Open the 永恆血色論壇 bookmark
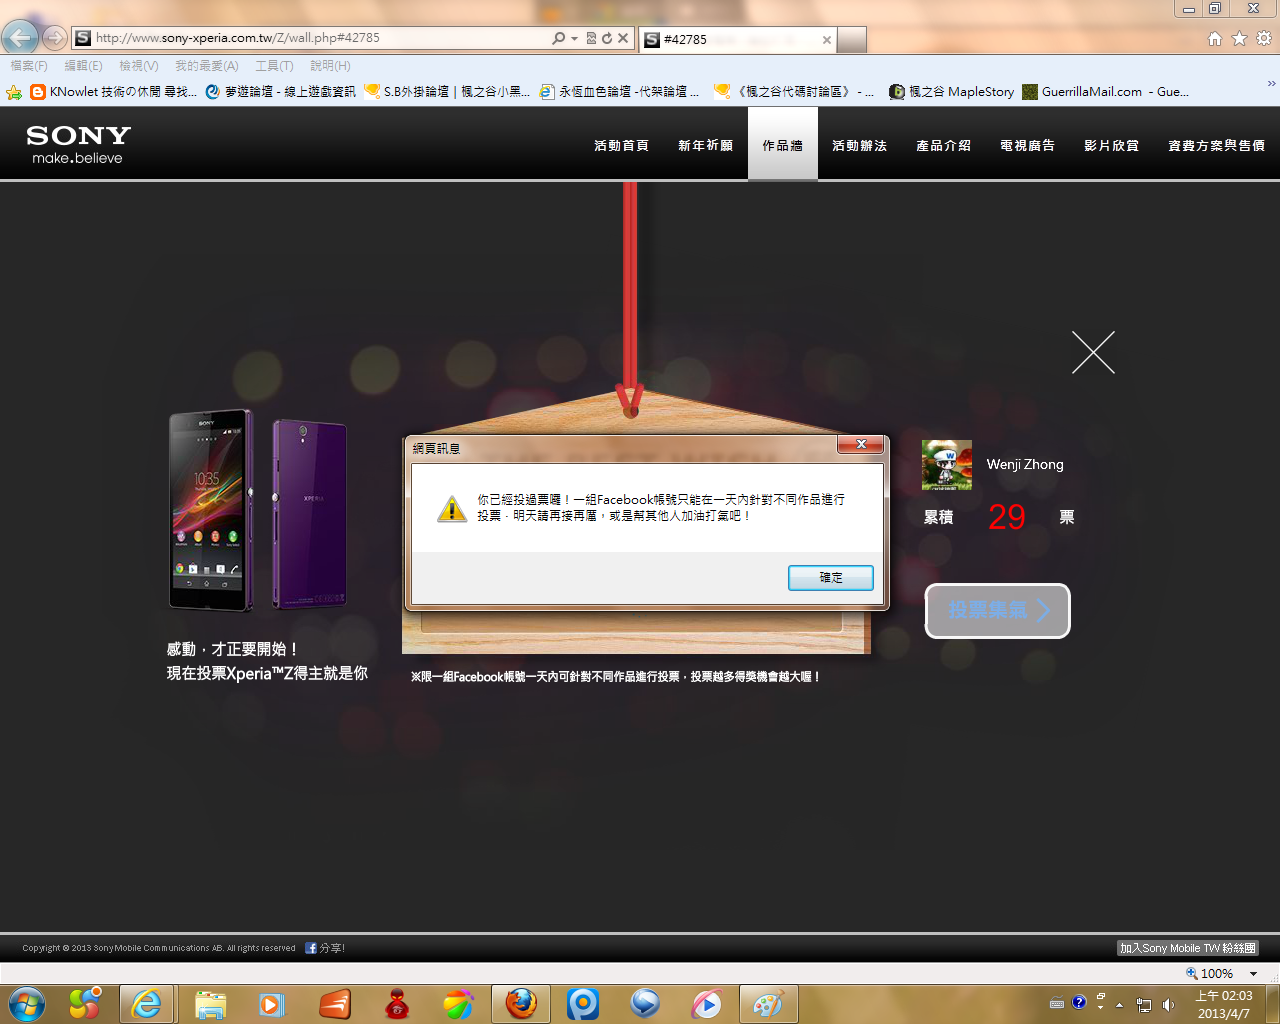Screen dimensions: 1280x1024 (x=619, y=92)
